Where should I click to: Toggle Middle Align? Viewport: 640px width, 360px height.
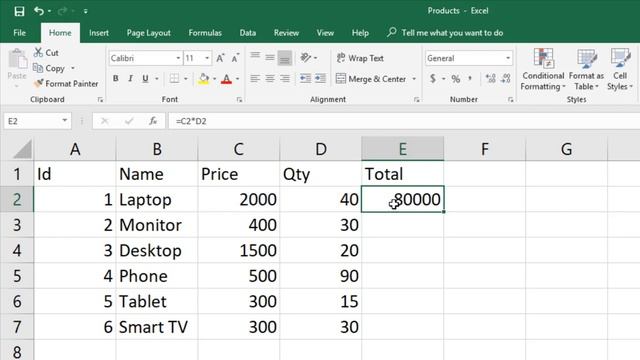coord(270,57)
